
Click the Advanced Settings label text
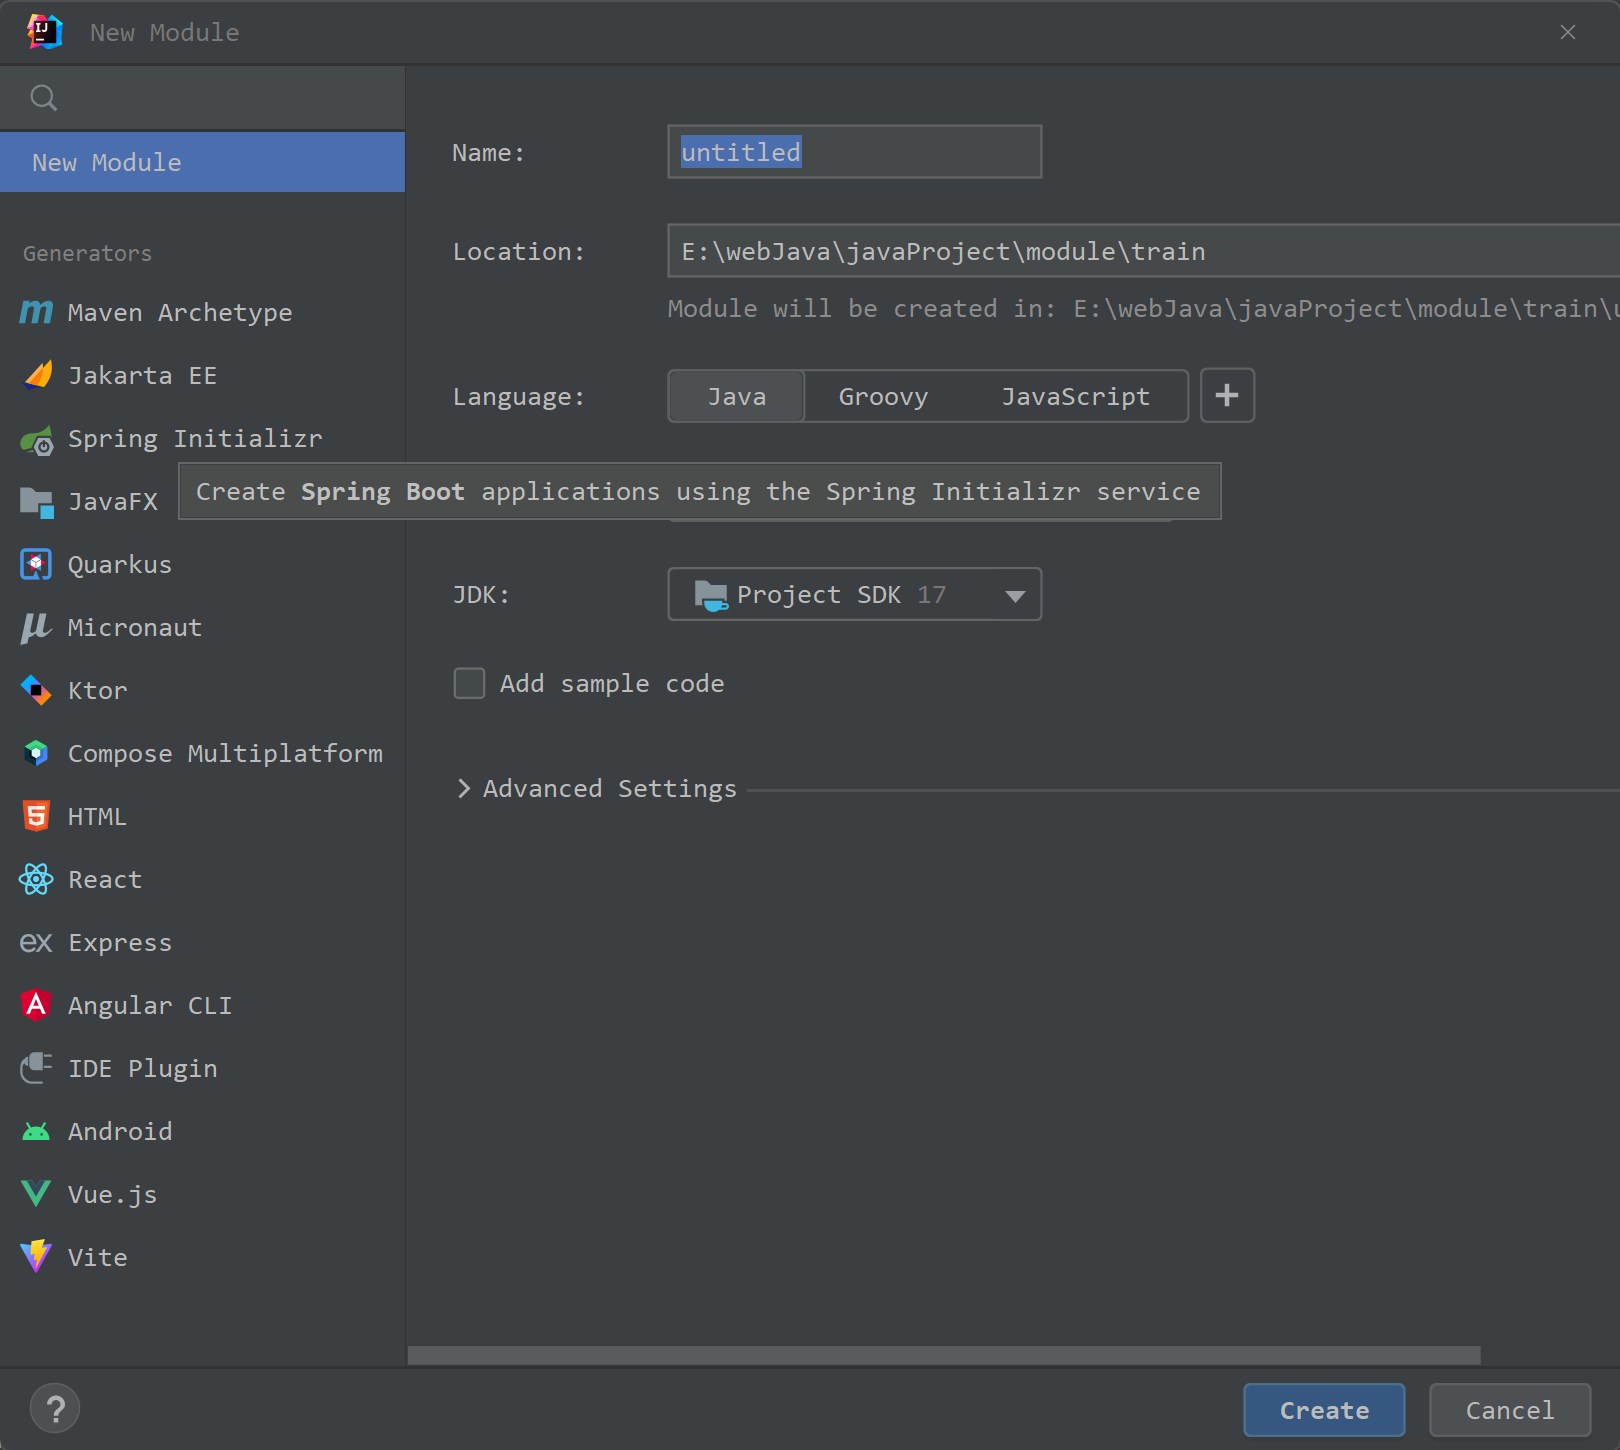(x=610, y=788)
